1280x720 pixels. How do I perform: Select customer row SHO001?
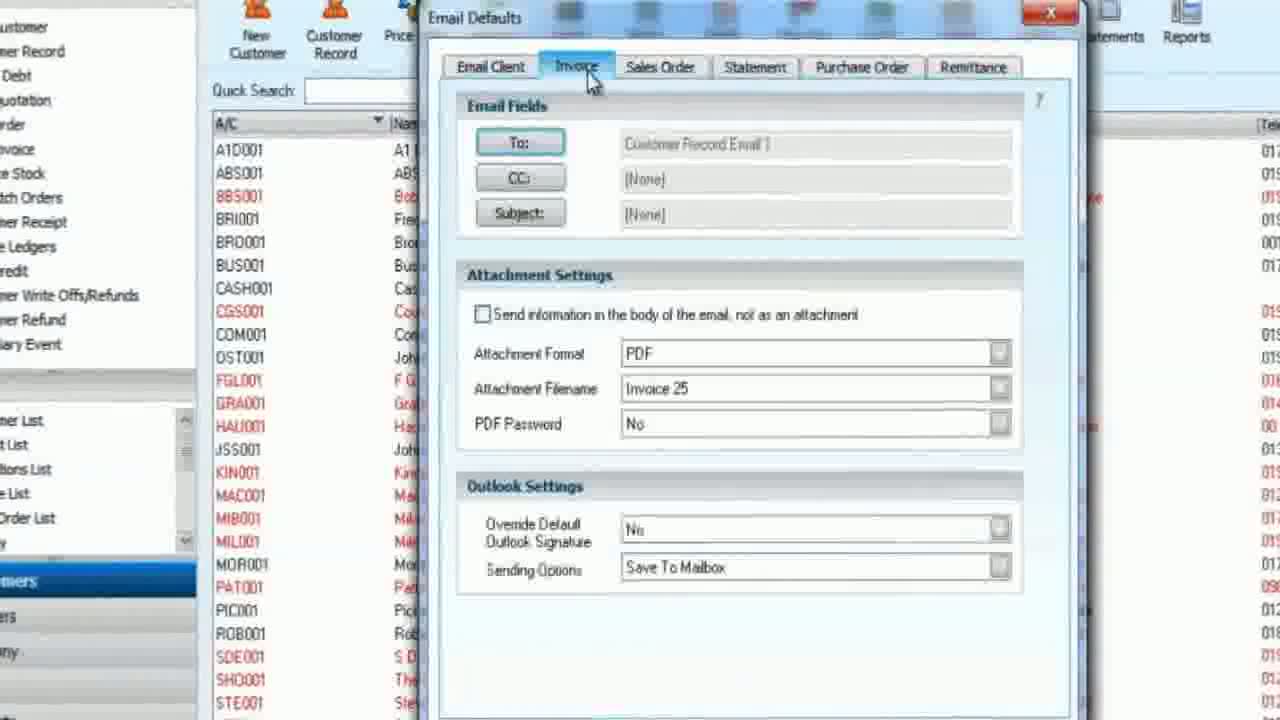tap(240, 680)
